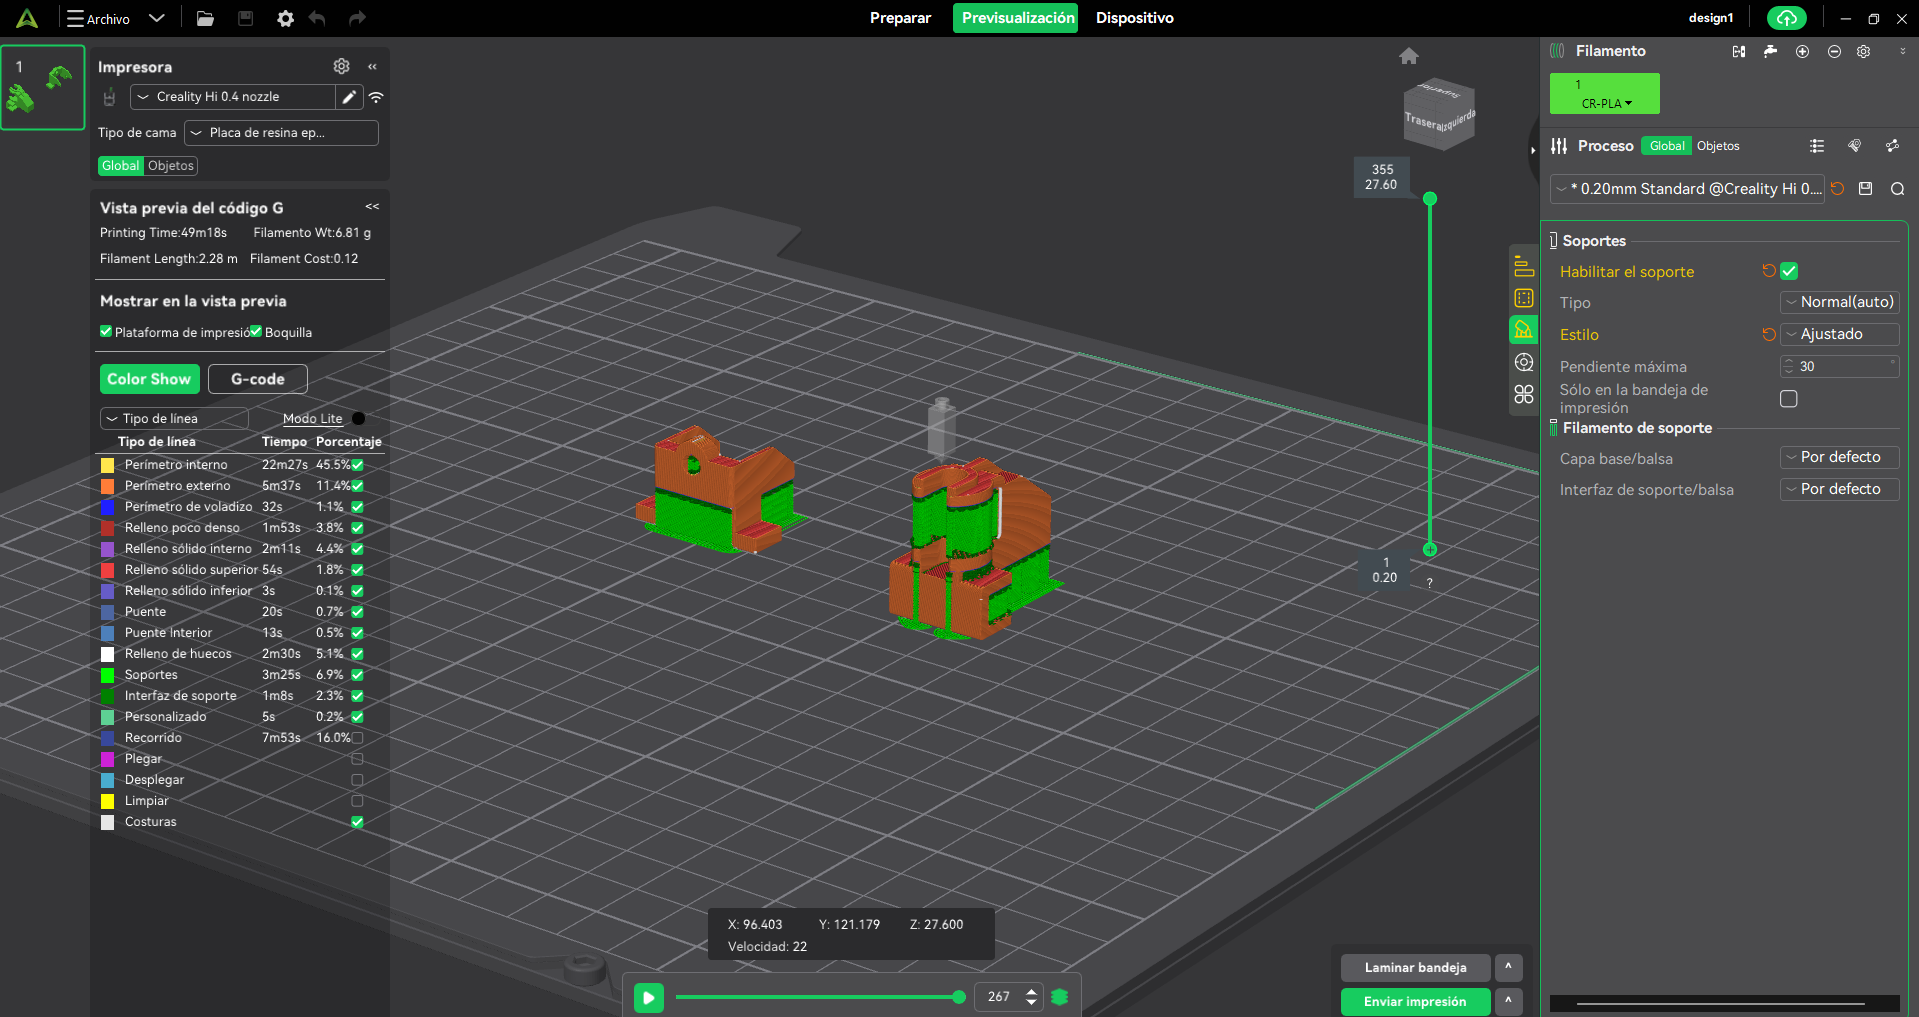Click the horizontal layer progress slider handle
The height and width of the screenshot is (1017, 1919).
pyautogui.click(x=959, y=997)
